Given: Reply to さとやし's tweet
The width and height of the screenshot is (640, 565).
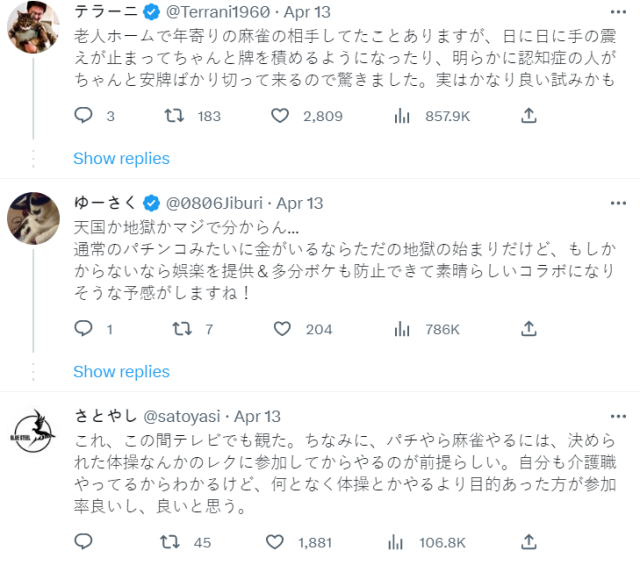Looking at the screenshot, I should point(84,542).
